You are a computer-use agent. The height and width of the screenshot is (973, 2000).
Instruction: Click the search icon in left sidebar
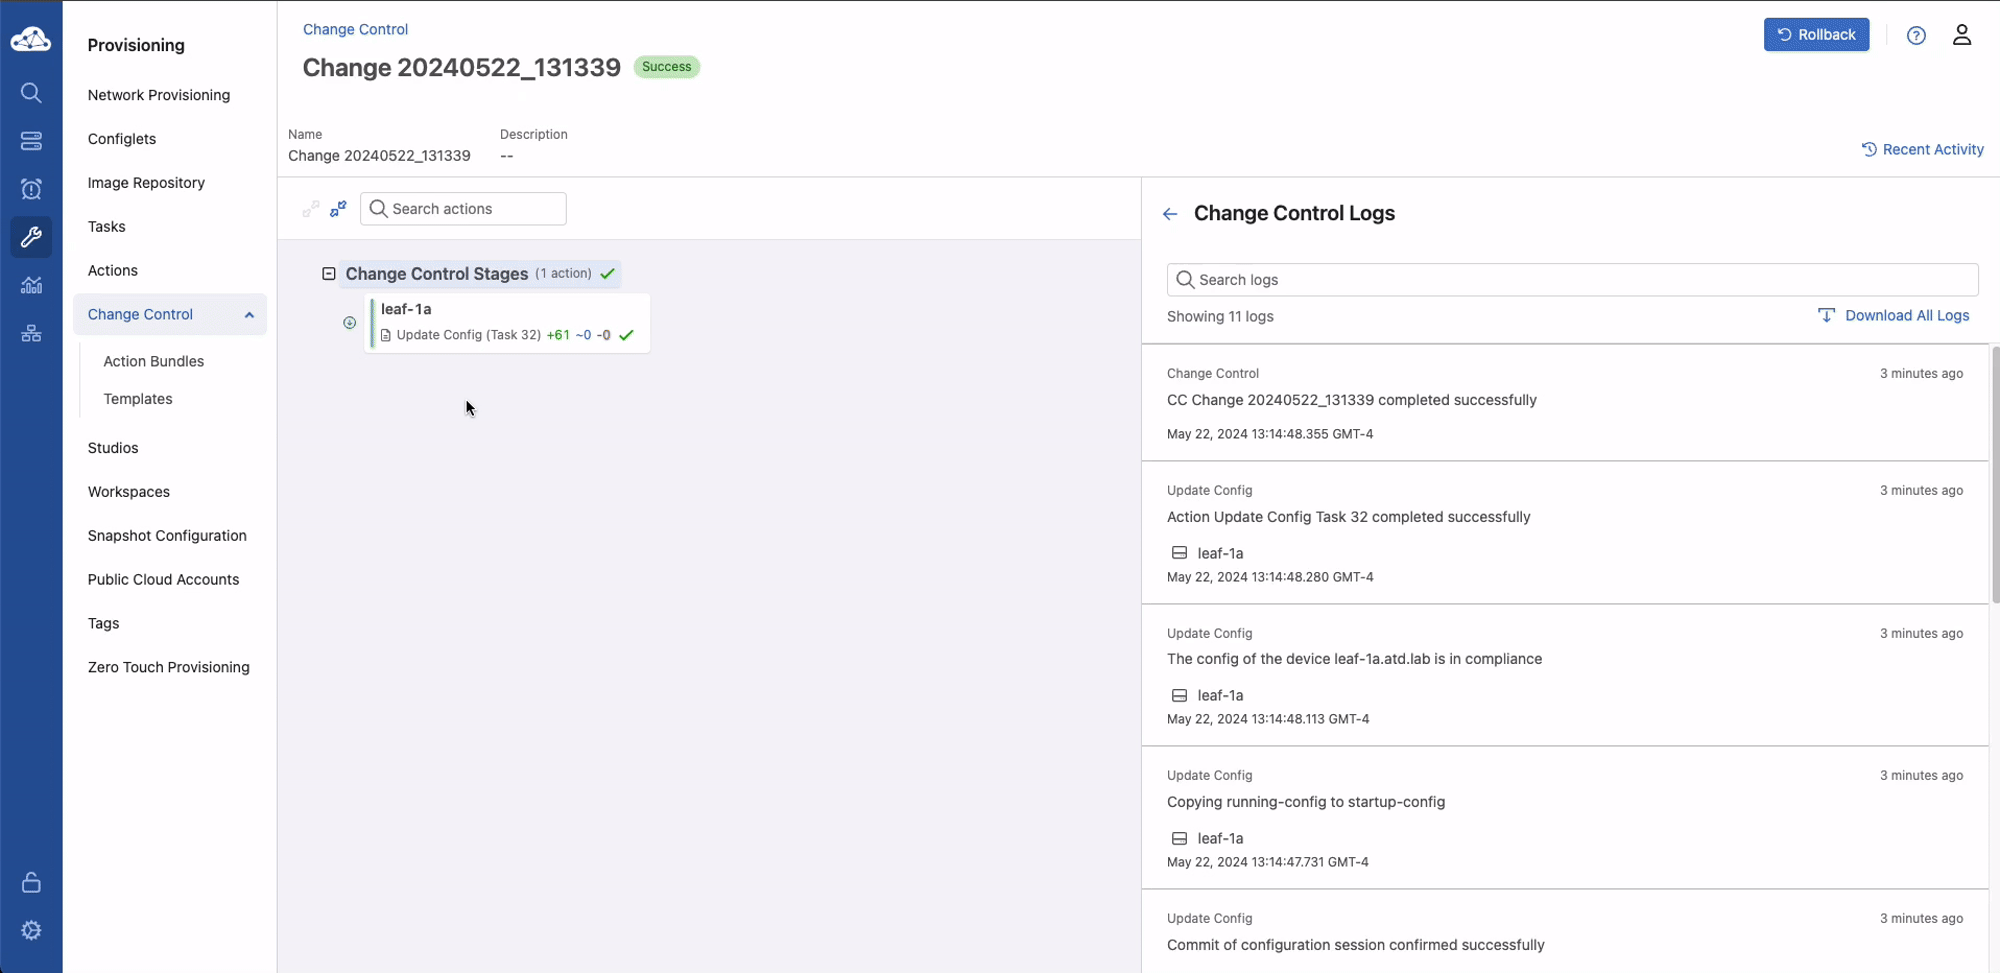[x=31, y=93]
